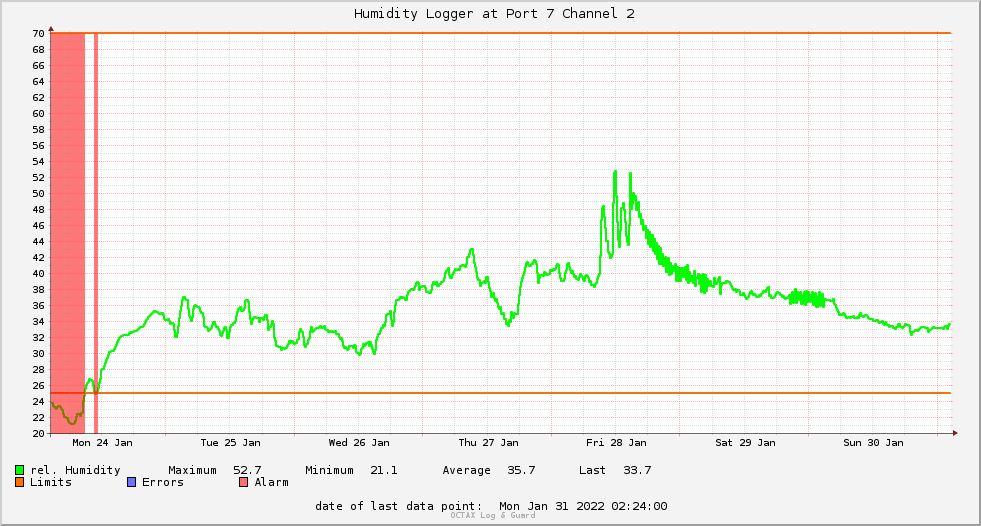Click the 'Wed 26 Jan' x-axis label

tap(358, 442)
